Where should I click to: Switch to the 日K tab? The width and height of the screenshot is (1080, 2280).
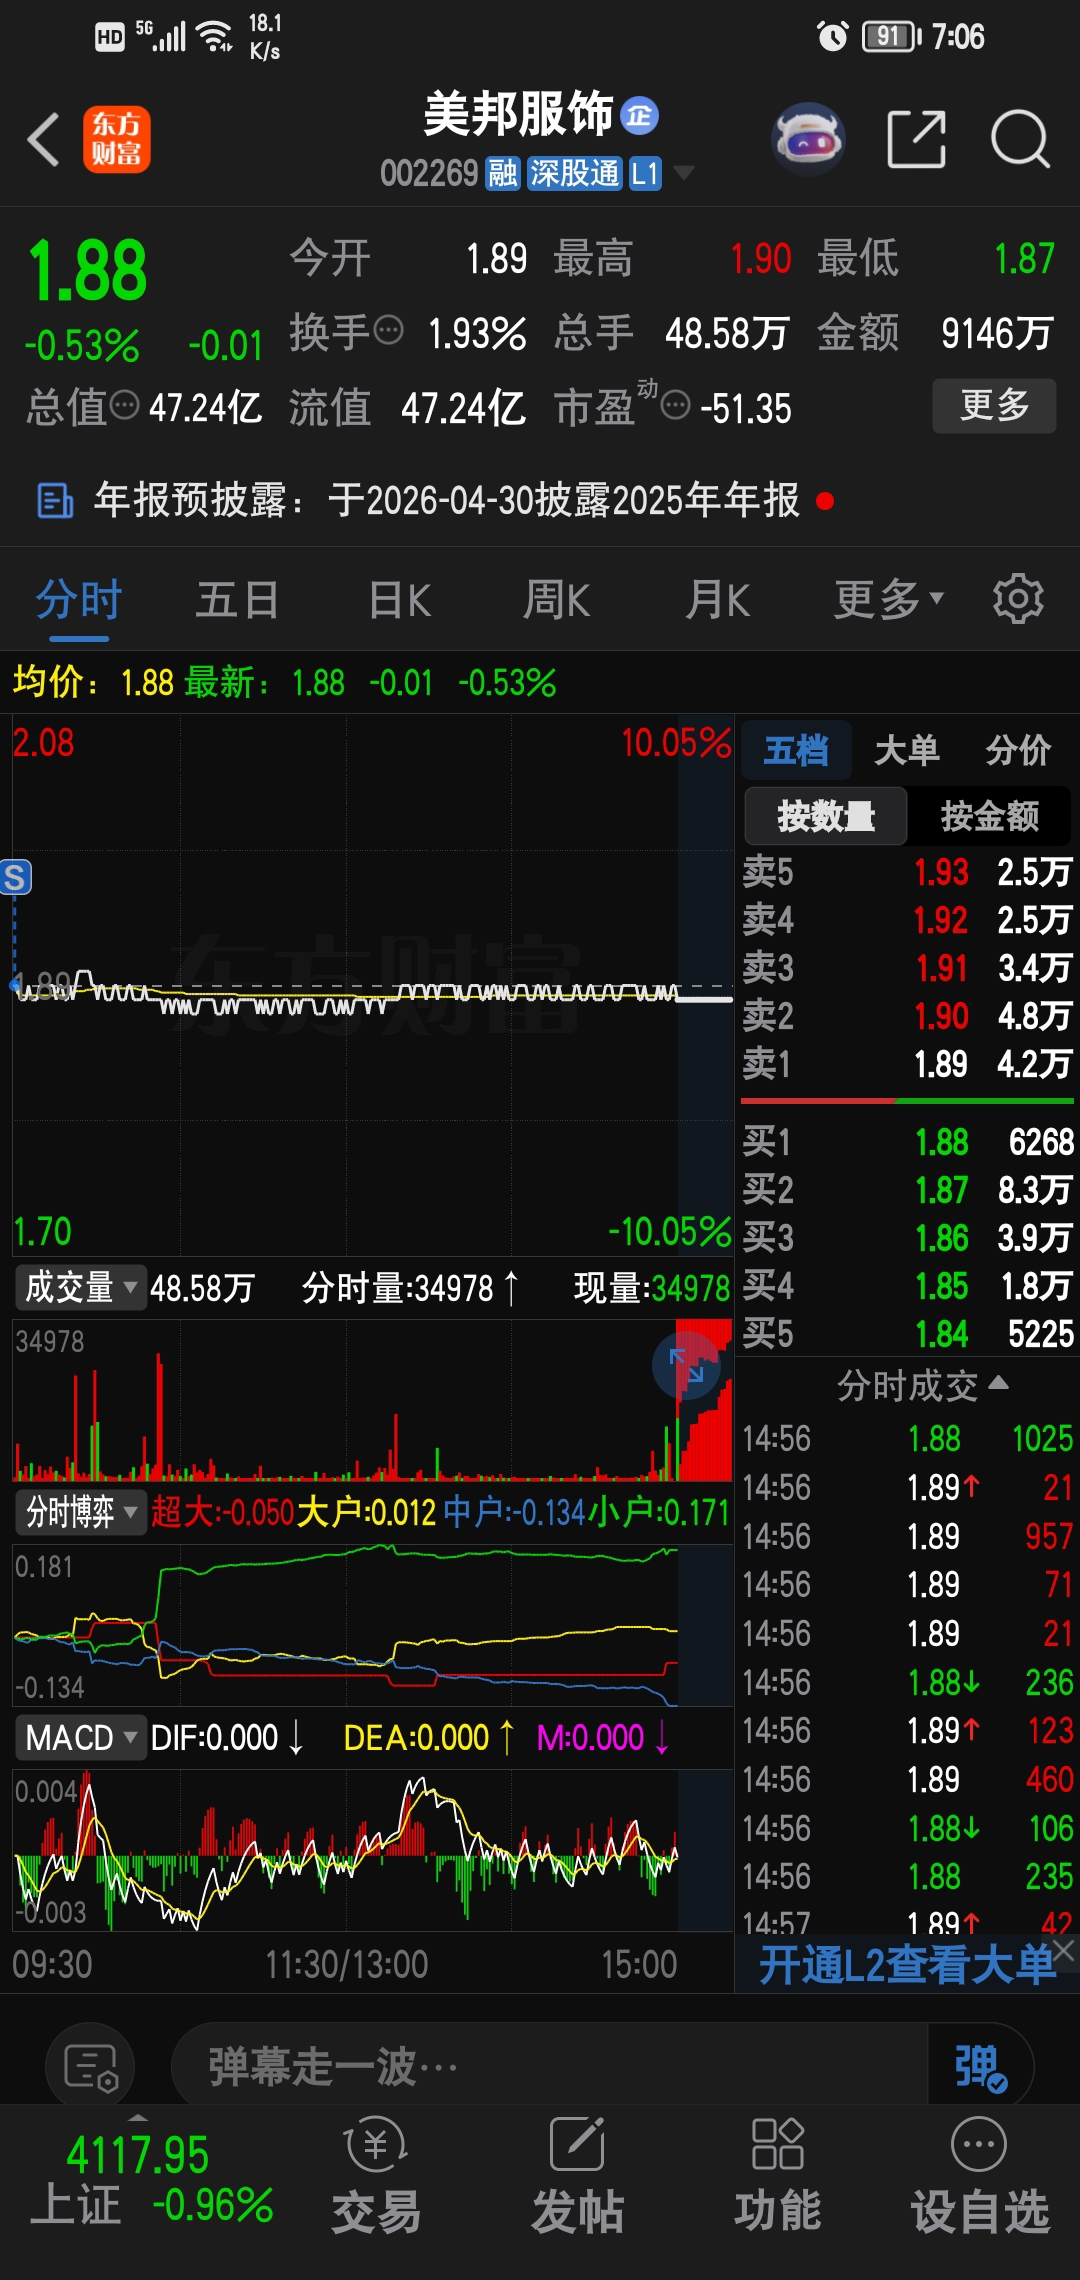[x=400, y=599]
